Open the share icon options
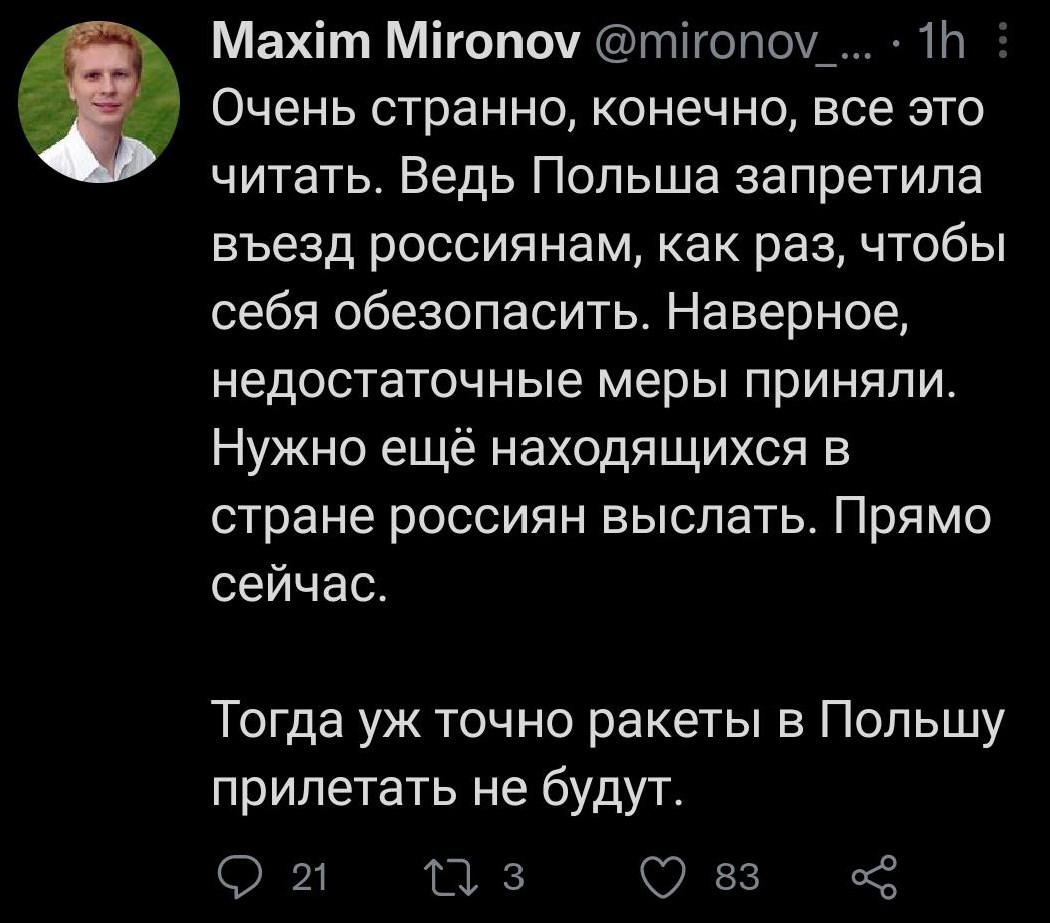The width and height of the screenshot is (1050, 923). pyautogui.click(x=864, y=878)
